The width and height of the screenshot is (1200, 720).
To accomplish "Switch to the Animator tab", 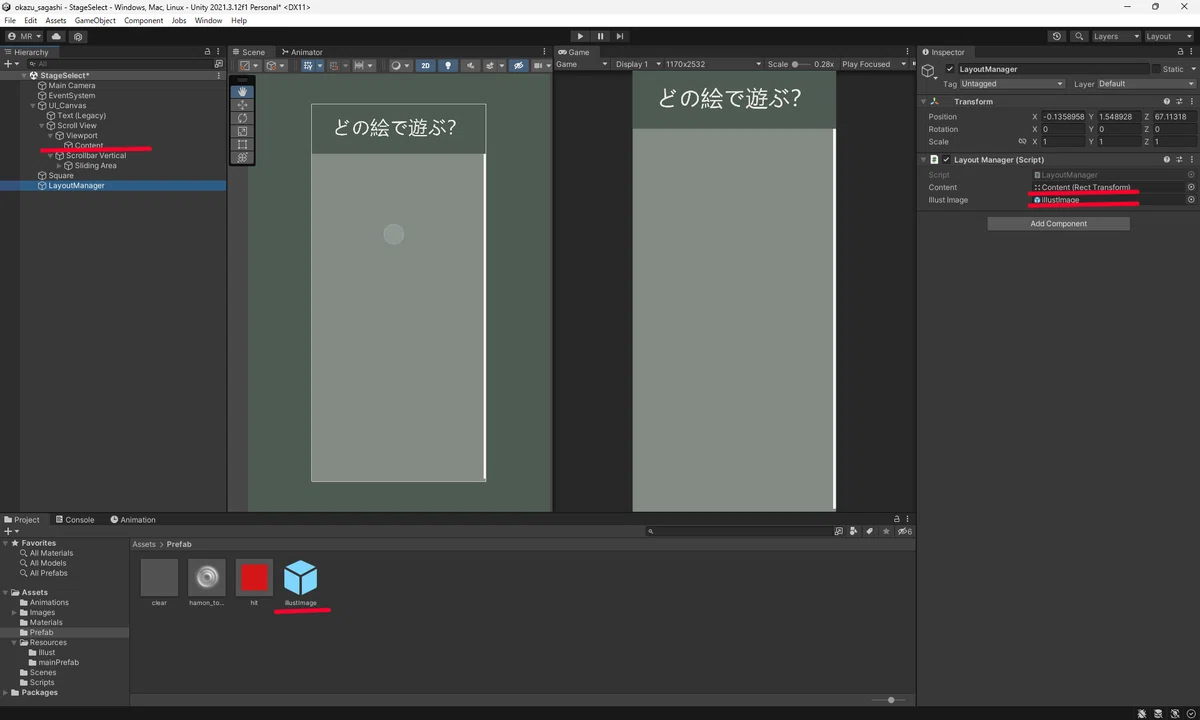I will click(x=301, y=52).
